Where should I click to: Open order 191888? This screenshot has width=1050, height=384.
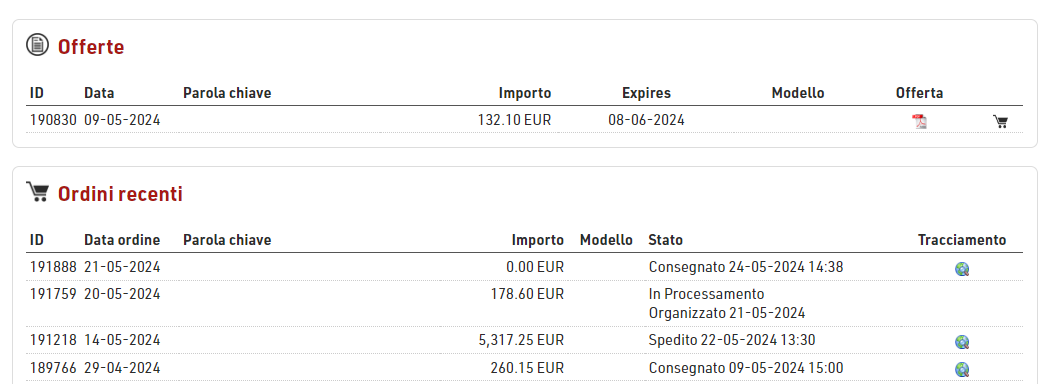pos(53,267)
